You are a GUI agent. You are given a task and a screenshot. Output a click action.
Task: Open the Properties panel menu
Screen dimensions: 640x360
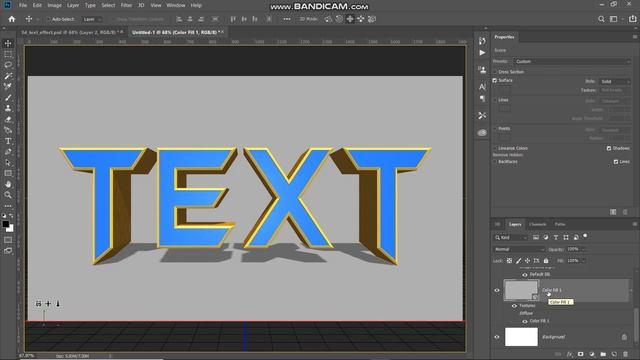point(635,37)
